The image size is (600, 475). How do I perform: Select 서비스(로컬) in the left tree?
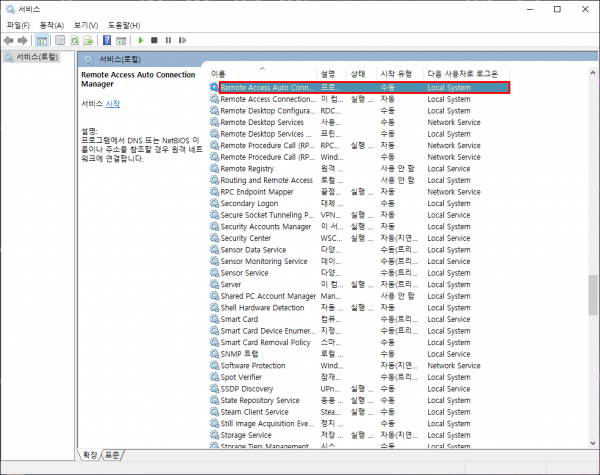tap(32, 57)
